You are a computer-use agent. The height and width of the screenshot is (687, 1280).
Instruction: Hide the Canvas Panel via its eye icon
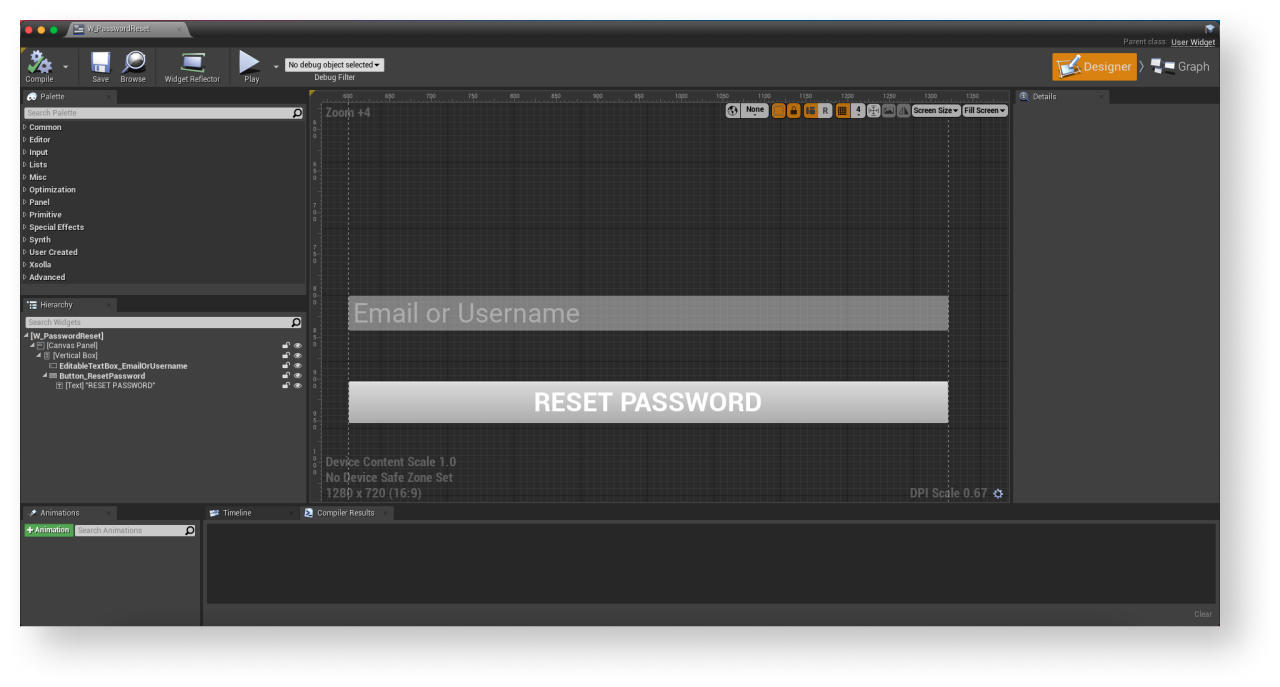[297, 346]
